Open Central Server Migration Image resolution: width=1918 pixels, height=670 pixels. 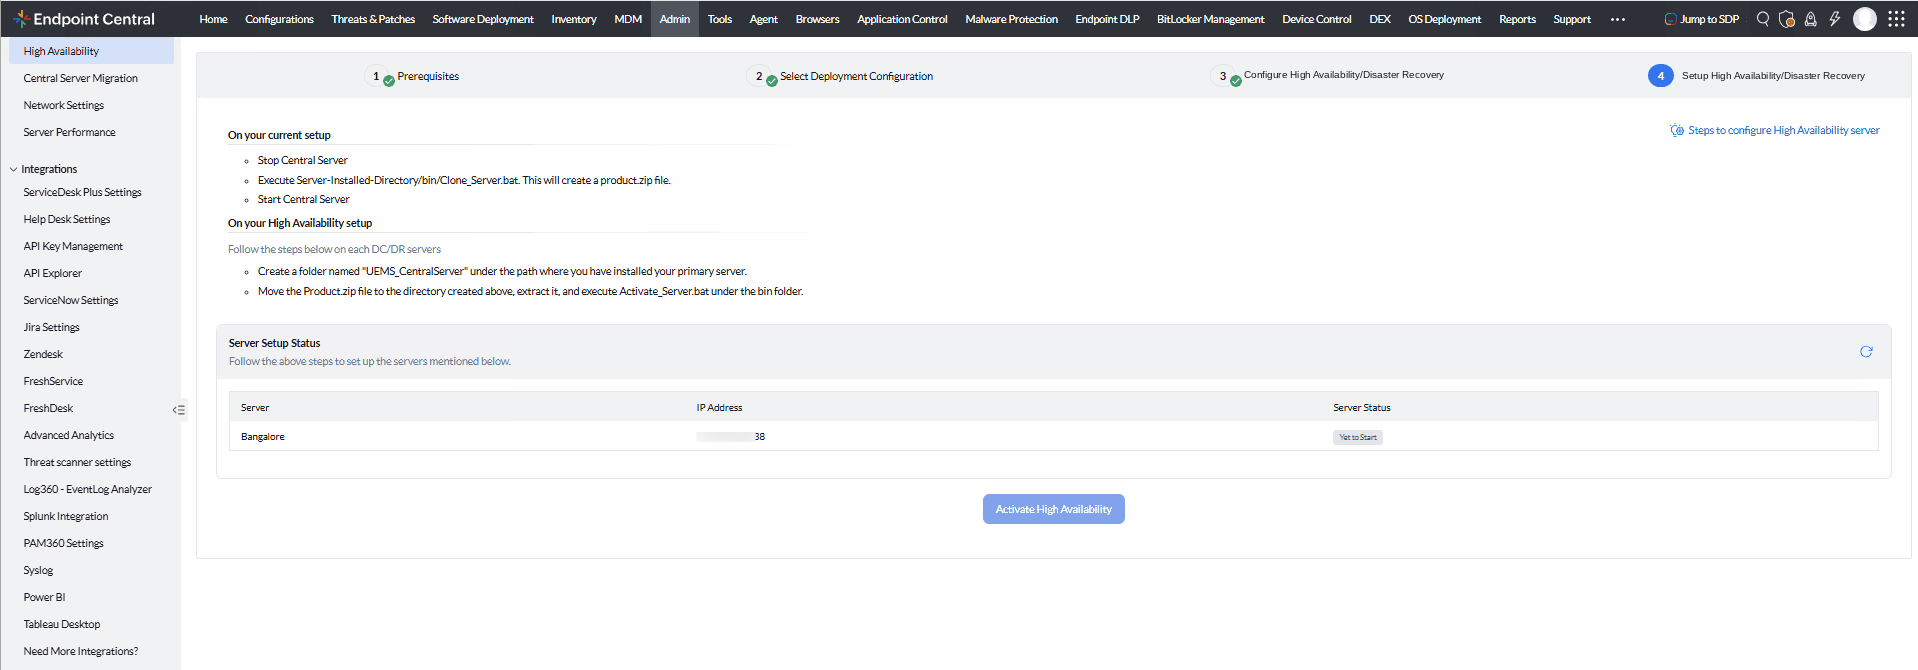81,78
